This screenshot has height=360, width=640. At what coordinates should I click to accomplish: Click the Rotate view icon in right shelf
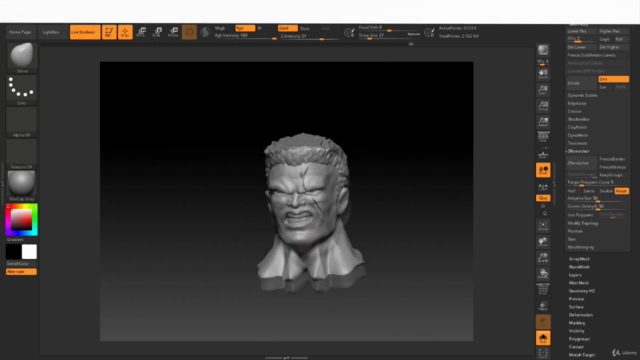[x=543, y=273]
